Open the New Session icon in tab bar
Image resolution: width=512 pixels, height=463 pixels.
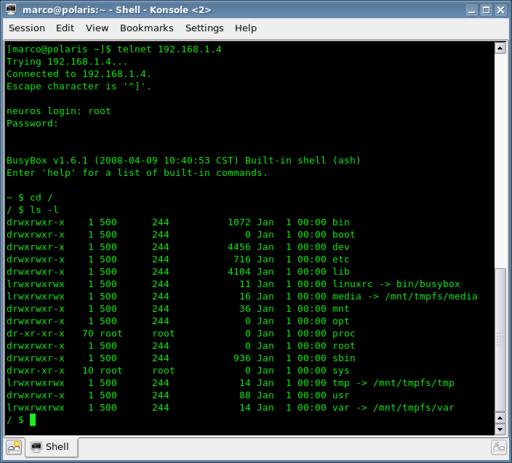click(x=14, y=447)
